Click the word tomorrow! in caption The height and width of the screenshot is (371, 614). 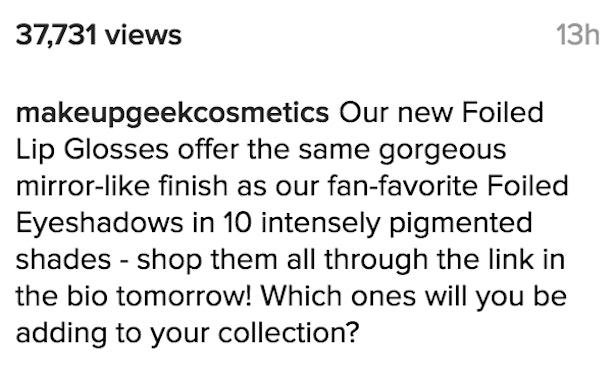tap(184, 295)
